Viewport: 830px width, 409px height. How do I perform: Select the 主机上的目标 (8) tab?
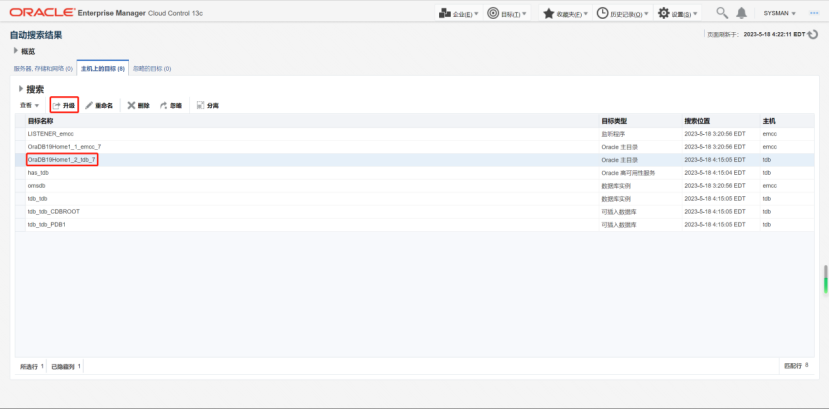tap(103, 69)
